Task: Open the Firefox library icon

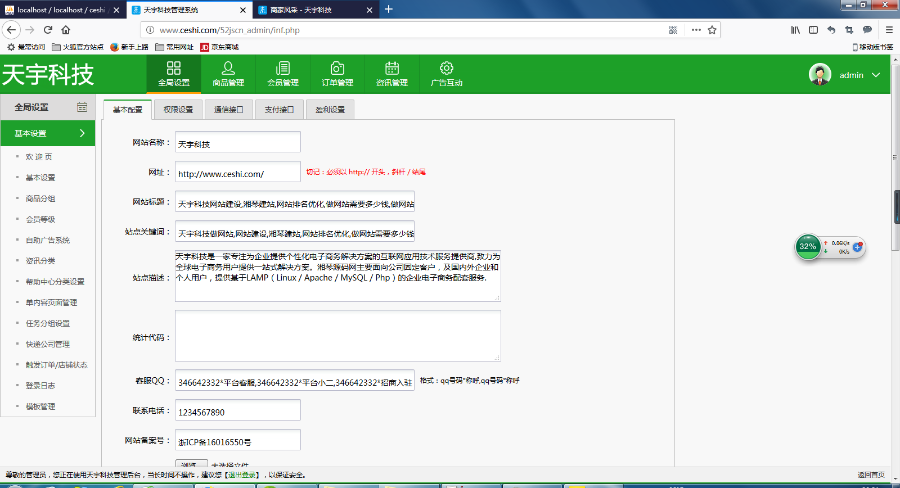Action: click(x=795, y=30)
